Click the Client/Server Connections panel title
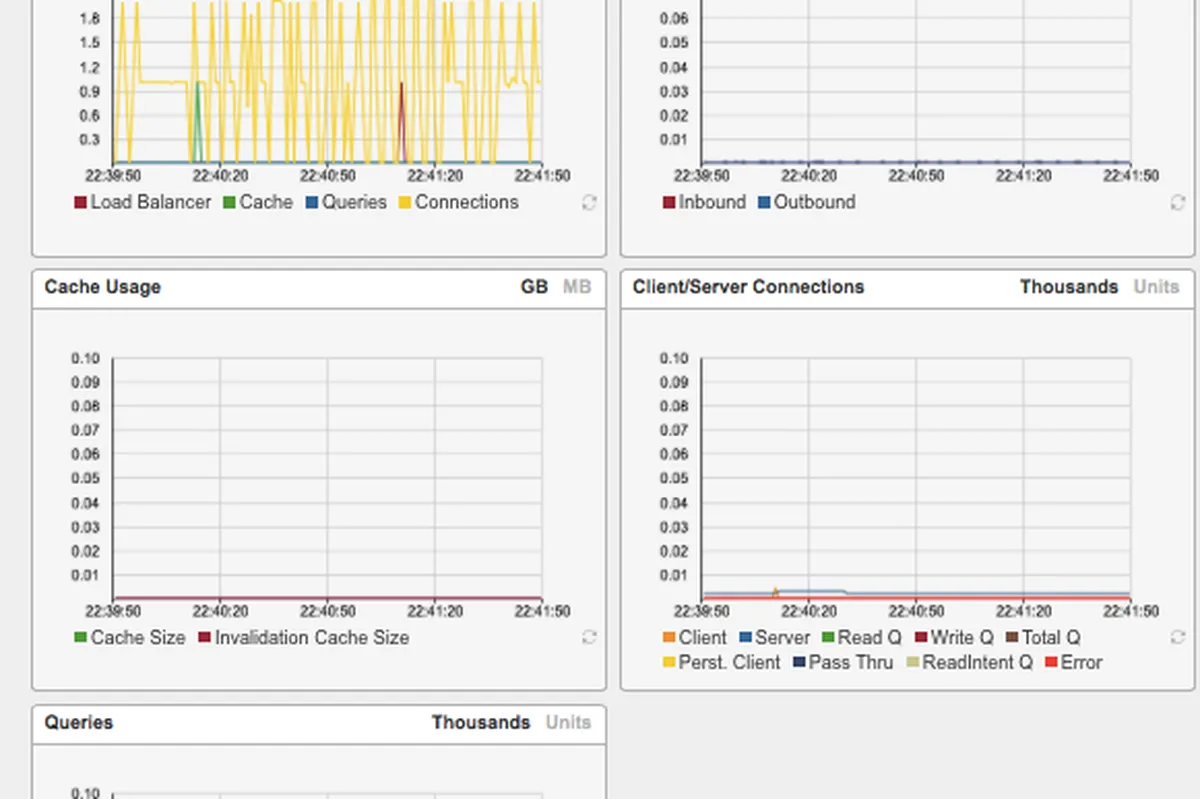The width and height of the screenshot is (1200, 799). (x=748, y=287)
